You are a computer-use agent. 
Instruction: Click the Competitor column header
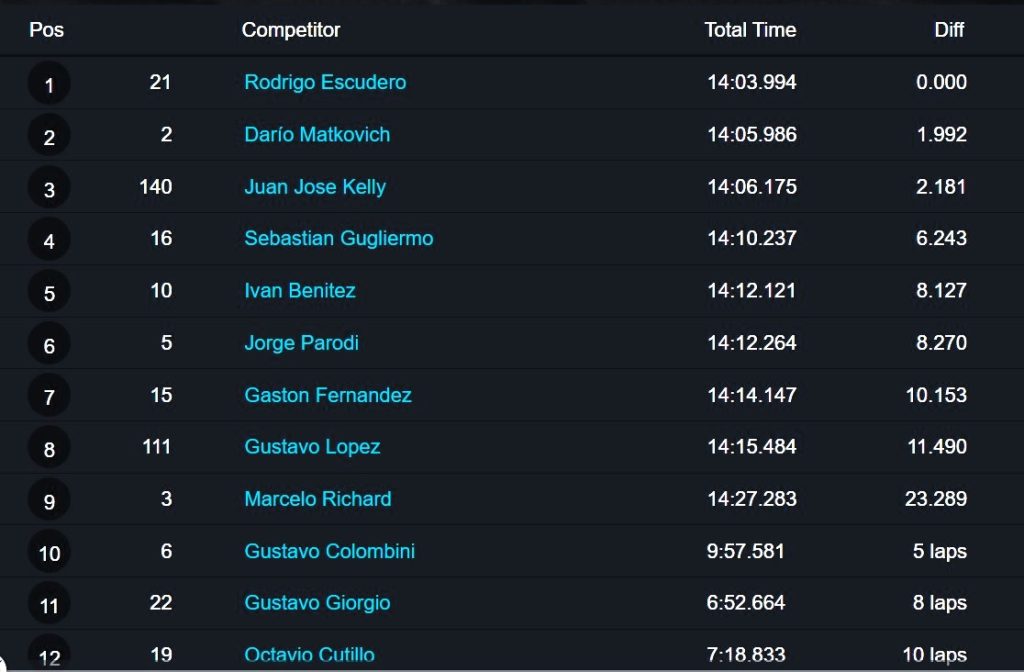(291, 30)
